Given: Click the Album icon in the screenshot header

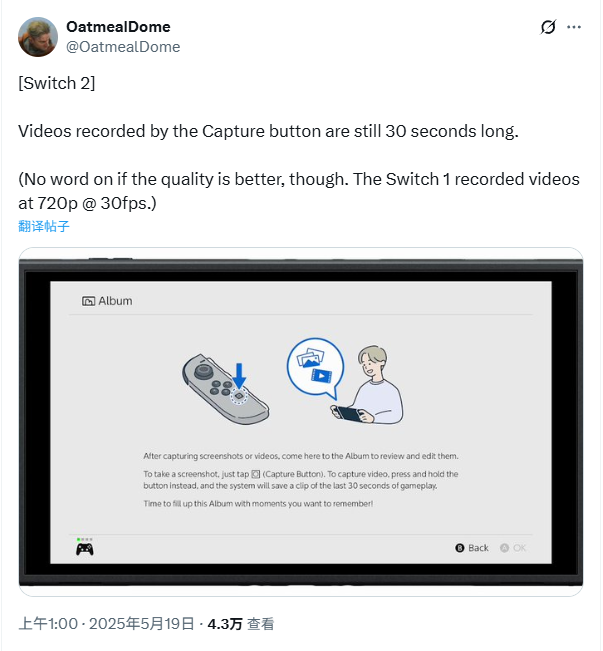Looking at the screenshot, I should pyautogui.click(x=88, y=301).
